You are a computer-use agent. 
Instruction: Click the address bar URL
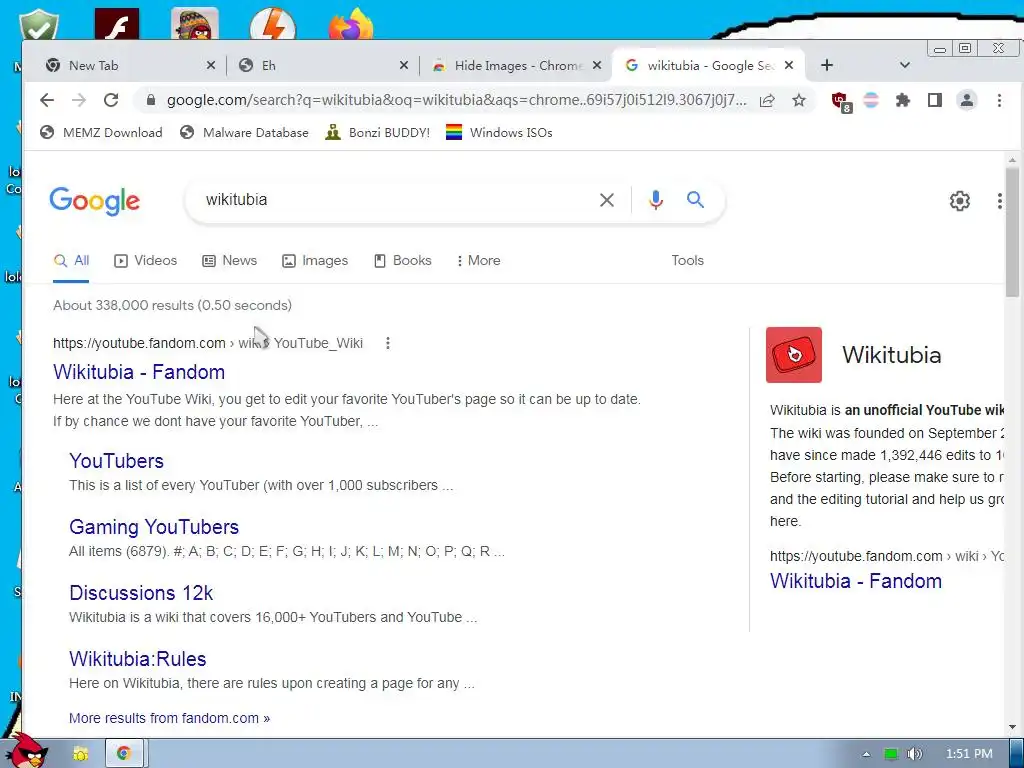[456, 100]
